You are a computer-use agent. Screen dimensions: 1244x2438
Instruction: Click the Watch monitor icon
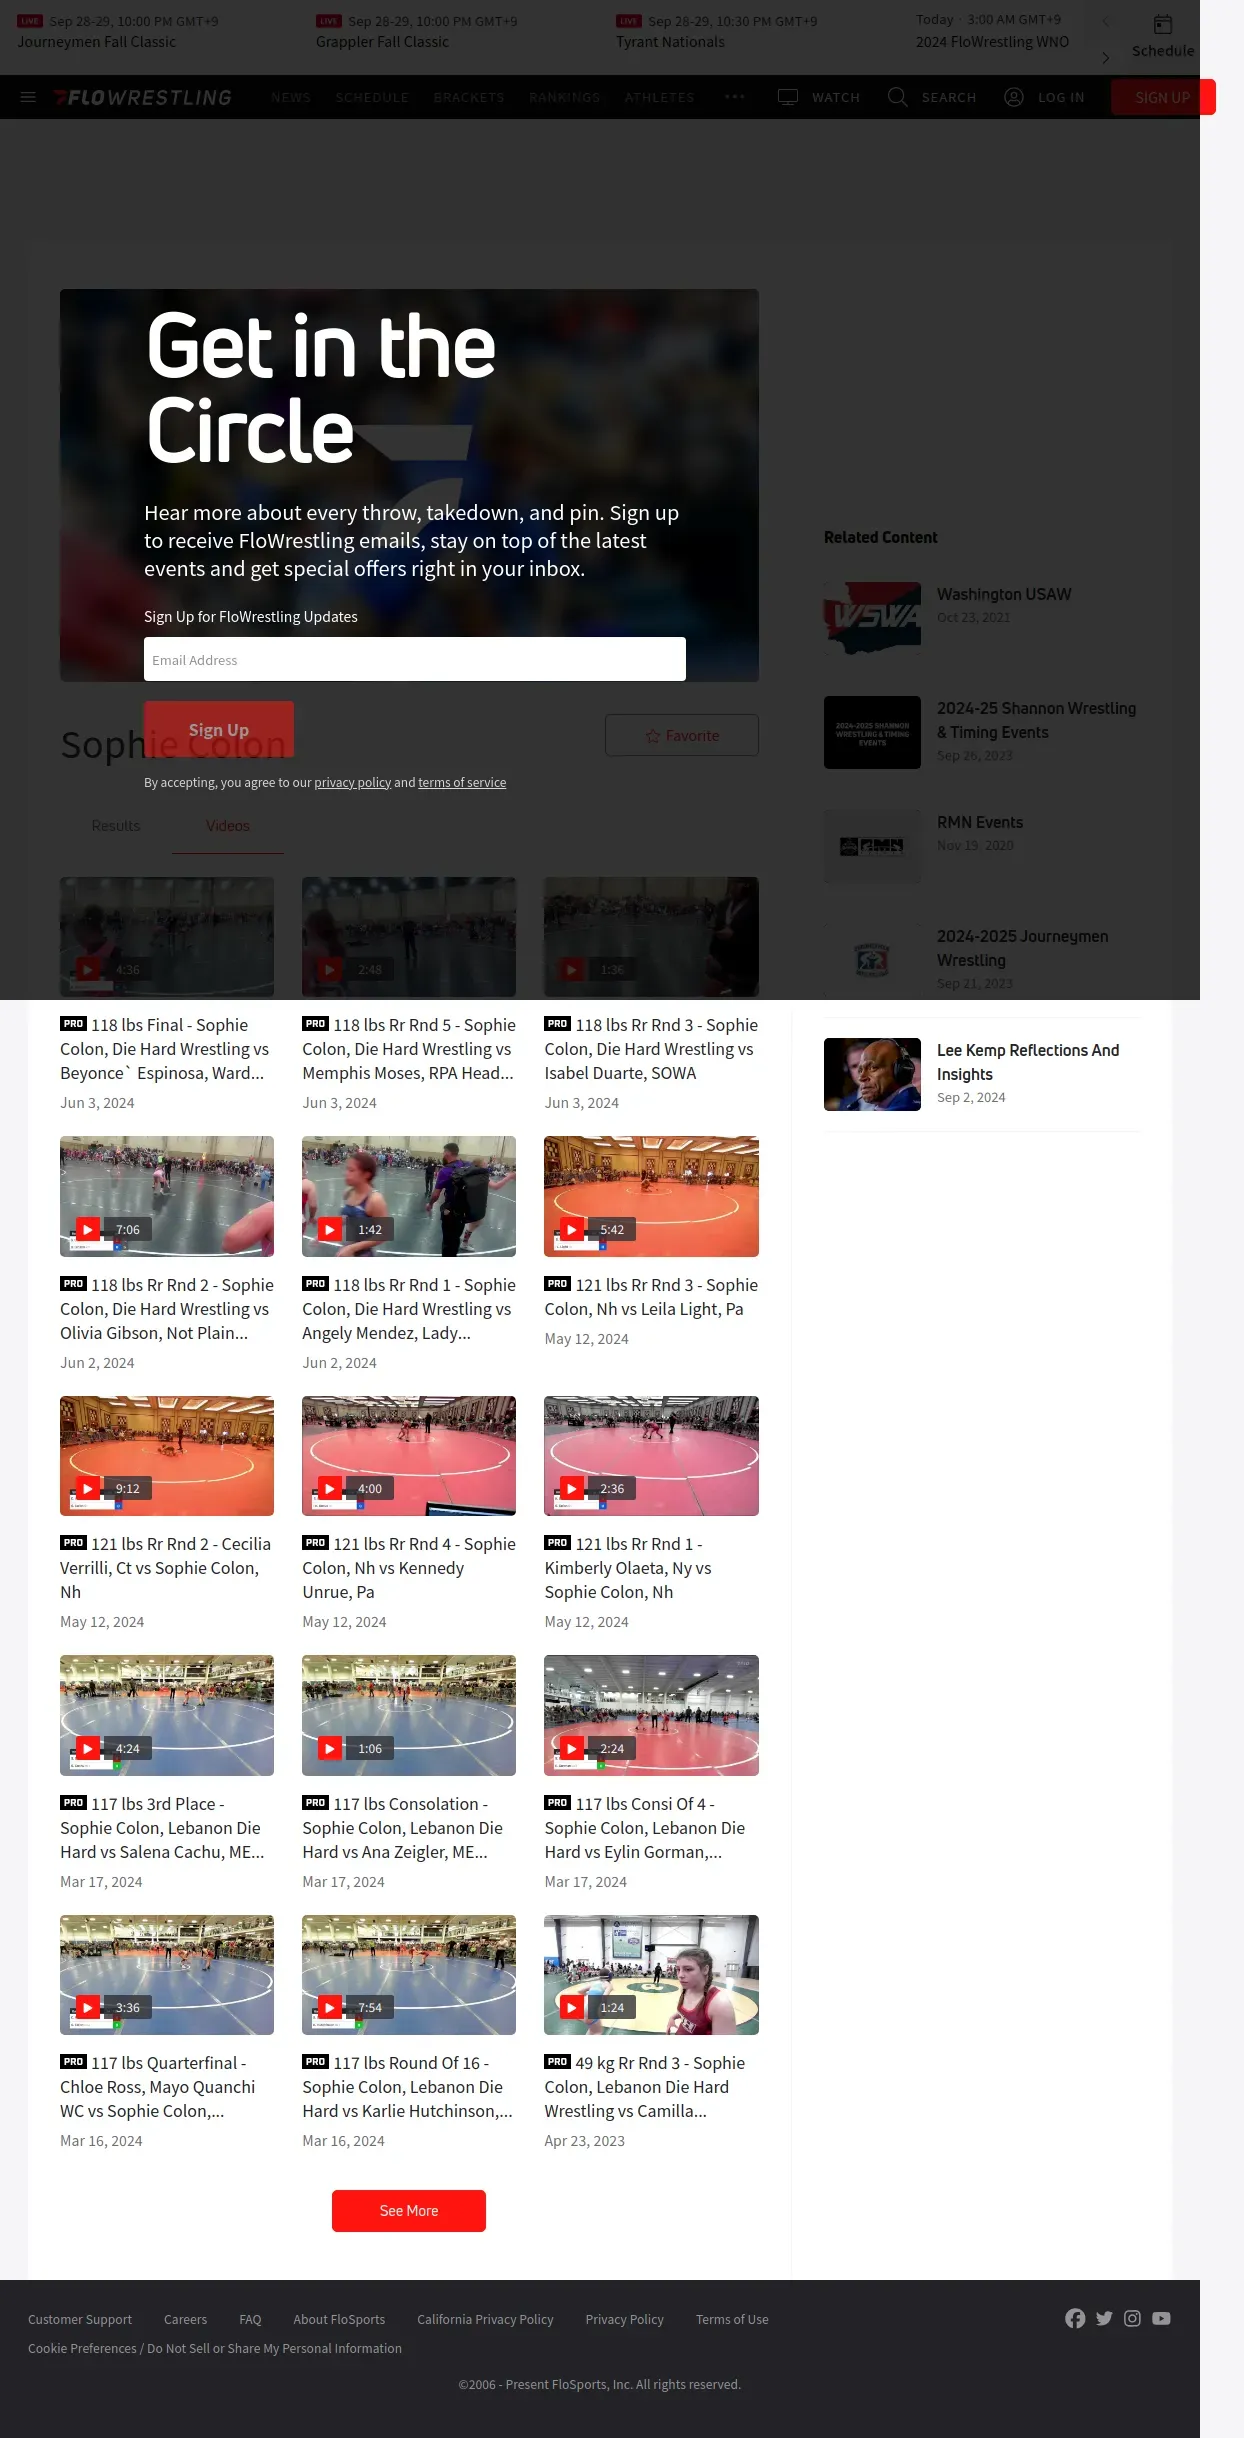(788, 97)
